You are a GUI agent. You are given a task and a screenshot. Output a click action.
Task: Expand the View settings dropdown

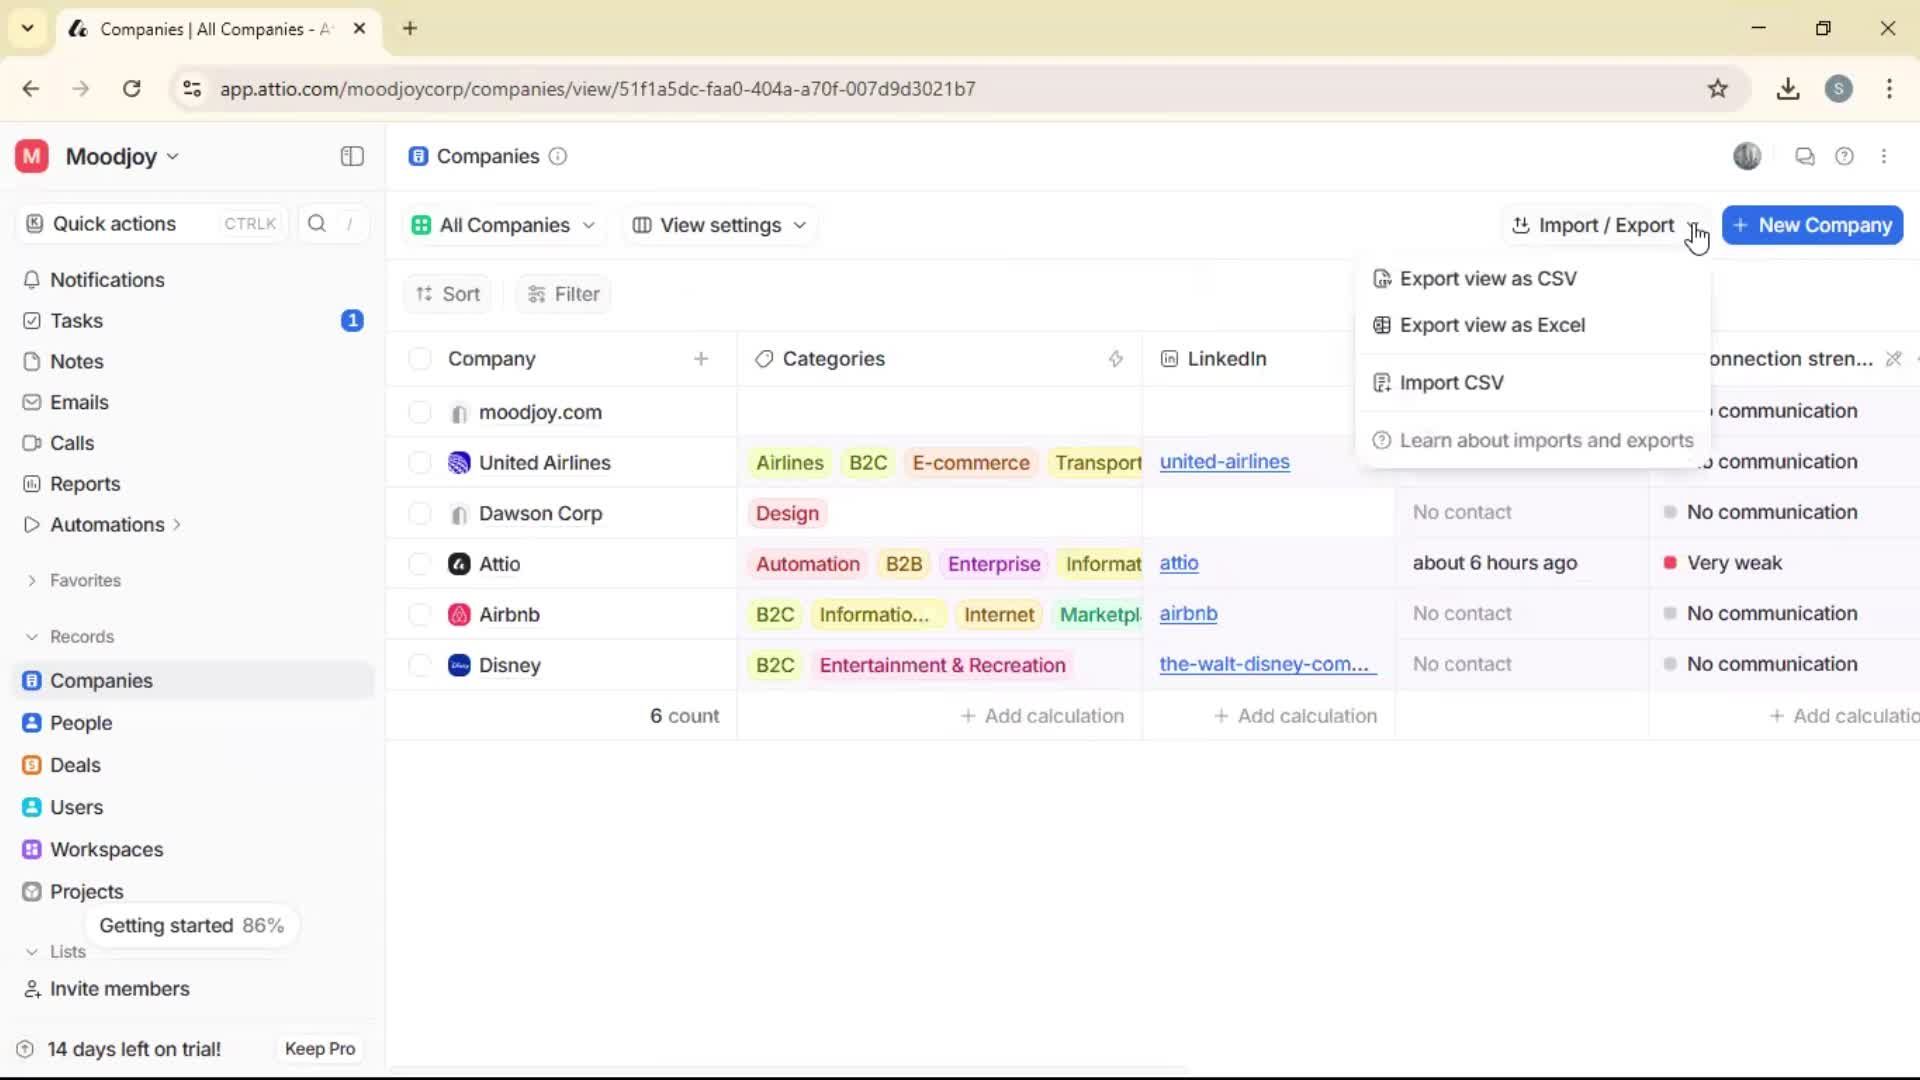719,225
